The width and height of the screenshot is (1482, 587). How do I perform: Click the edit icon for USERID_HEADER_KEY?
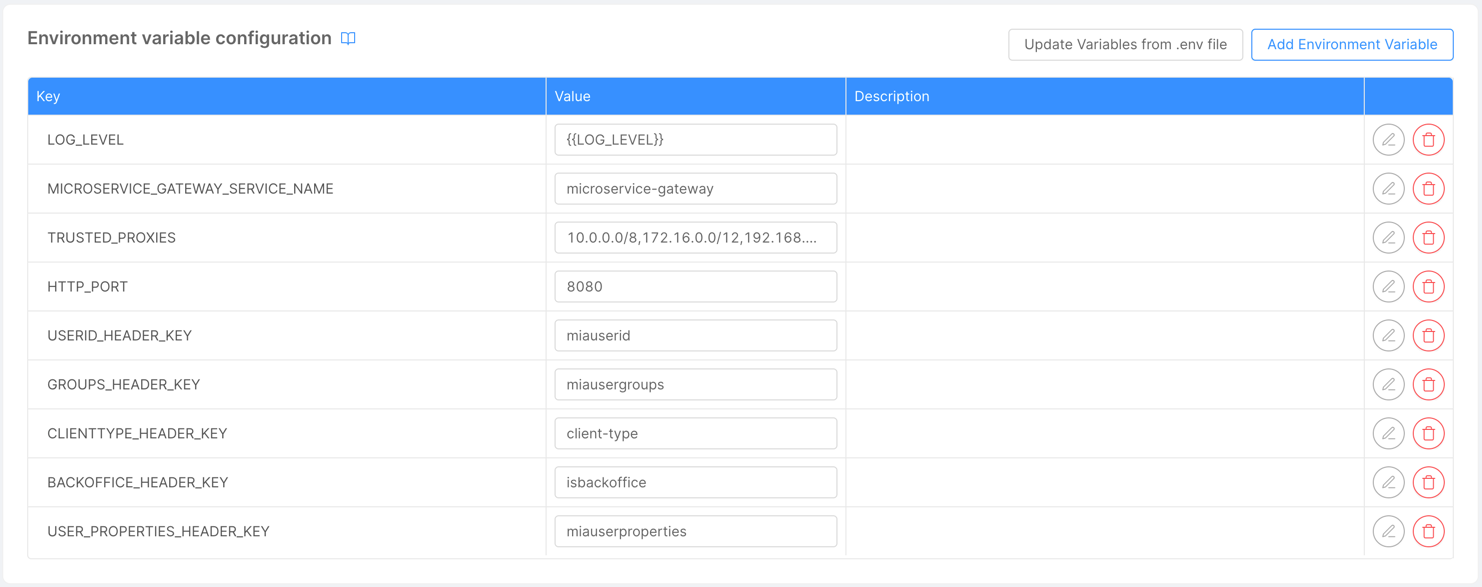[x=1388, y=335]
